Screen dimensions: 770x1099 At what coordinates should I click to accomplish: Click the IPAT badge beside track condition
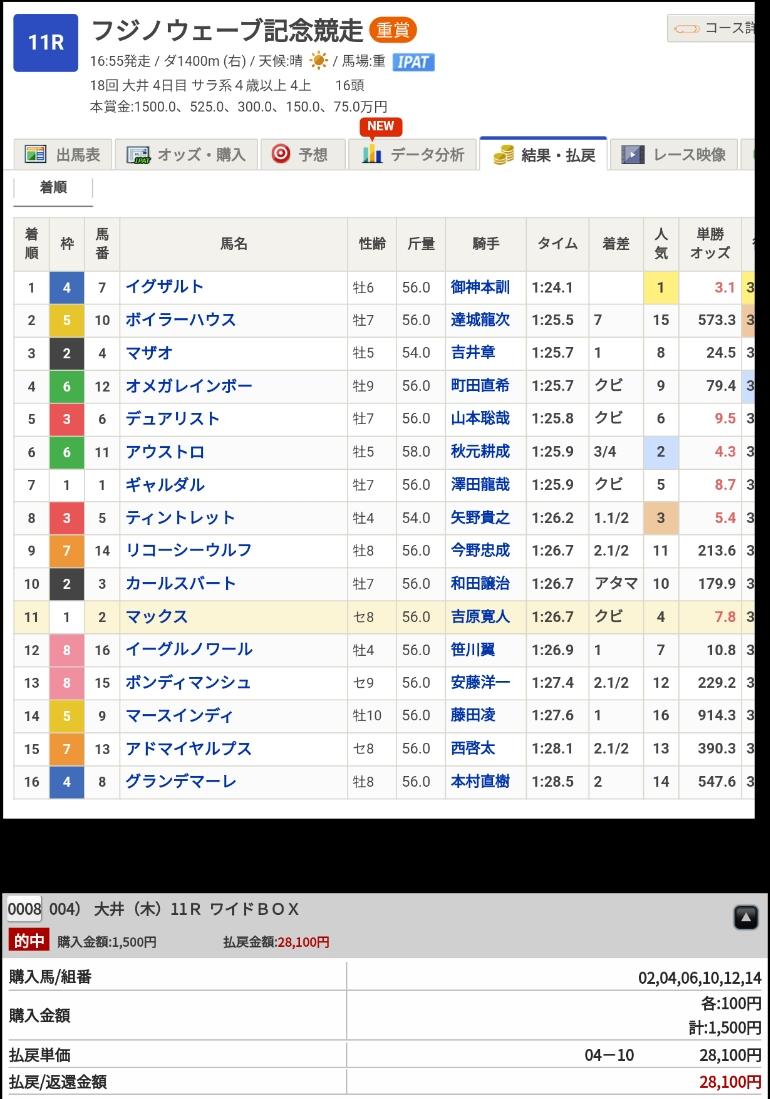point(412,62)
